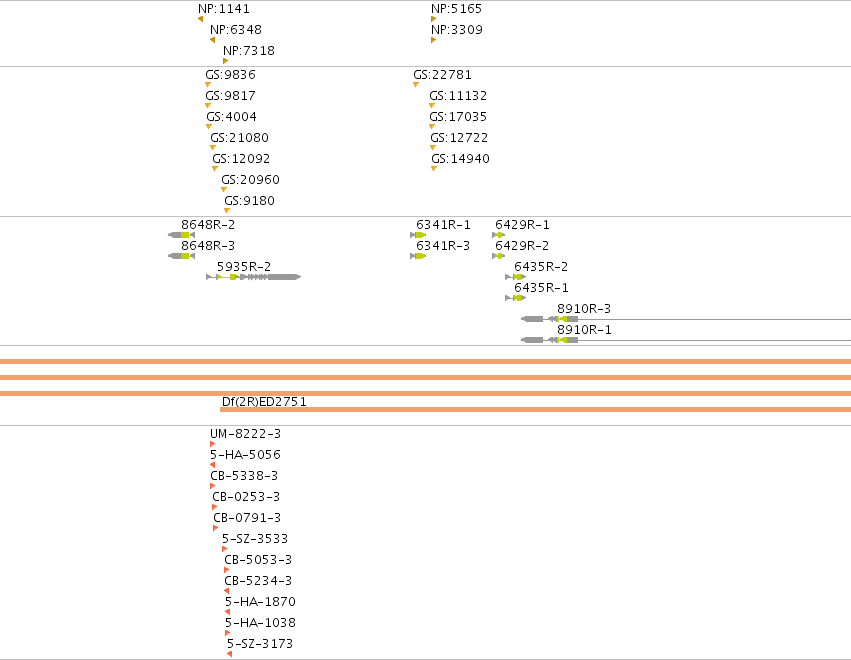Select the 5-HA-5056 label

tap(245, 455)
